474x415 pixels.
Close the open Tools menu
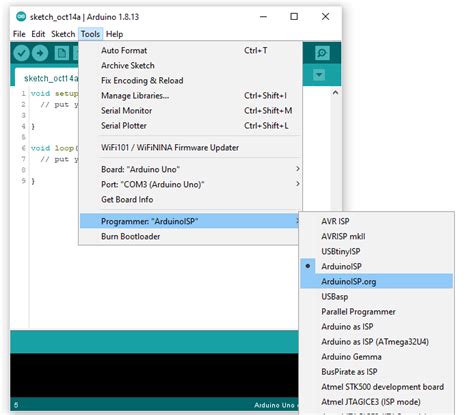[x=90, y=34]
